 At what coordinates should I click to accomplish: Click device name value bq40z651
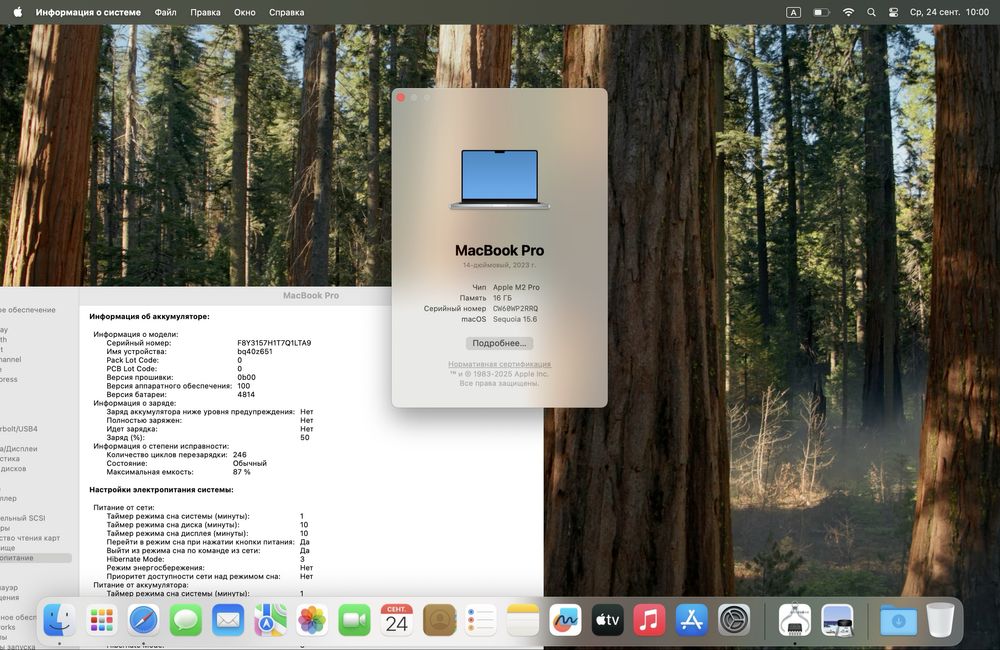point(255,351)
